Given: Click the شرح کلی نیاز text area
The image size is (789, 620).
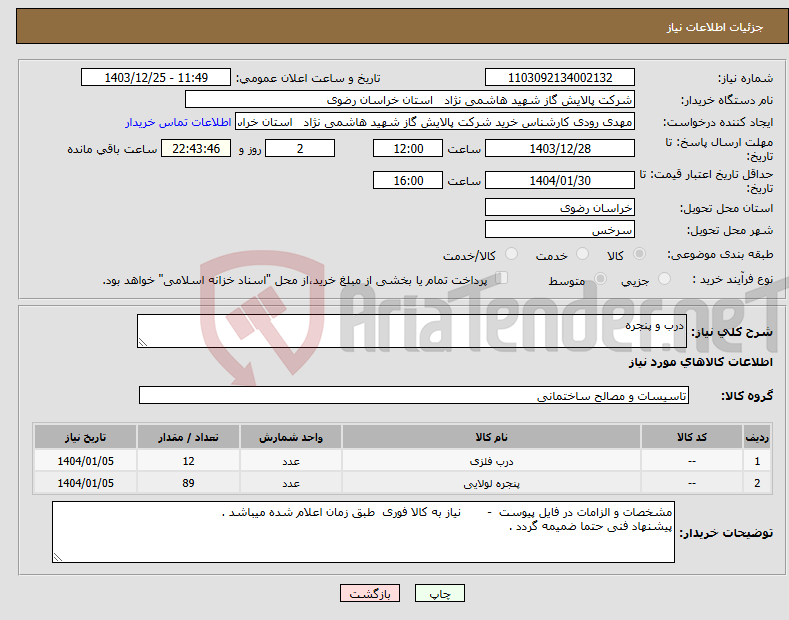Looking at the screenshot, I should (x=412, y=331).
